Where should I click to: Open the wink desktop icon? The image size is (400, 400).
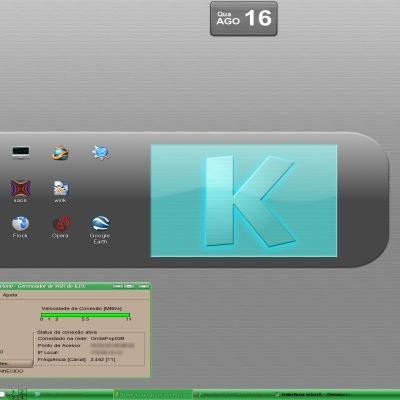pos(60,192)
